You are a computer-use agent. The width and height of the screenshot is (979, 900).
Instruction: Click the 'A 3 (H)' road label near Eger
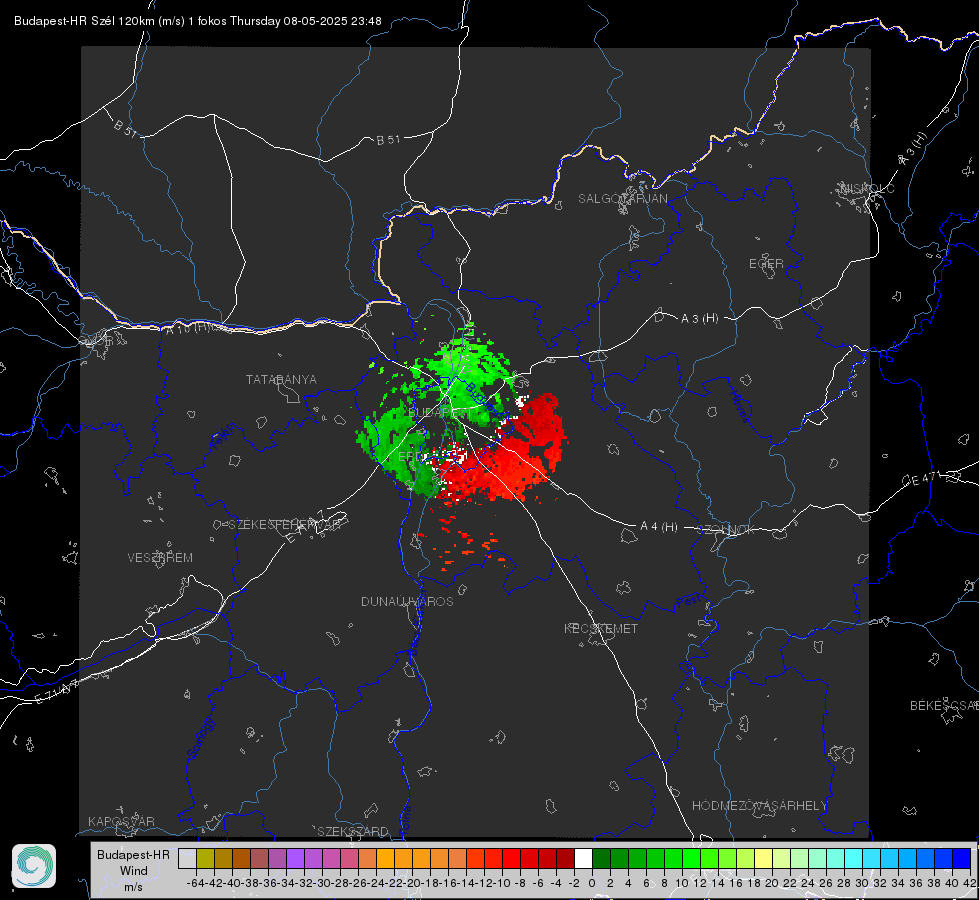point(699,318)
